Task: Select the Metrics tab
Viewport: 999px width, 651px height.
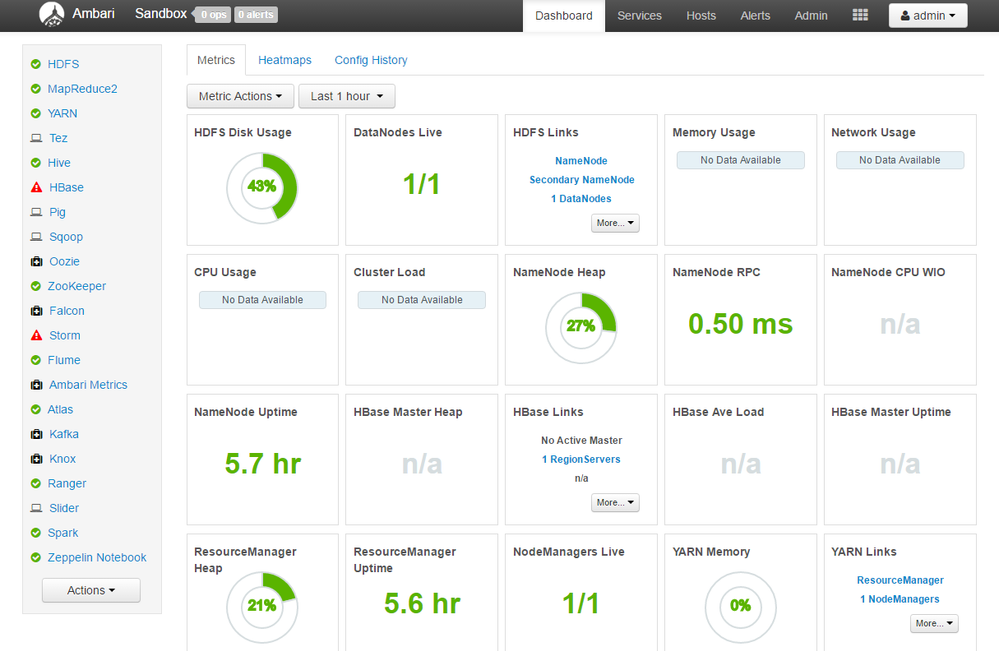Action: [x=216, y=60]
